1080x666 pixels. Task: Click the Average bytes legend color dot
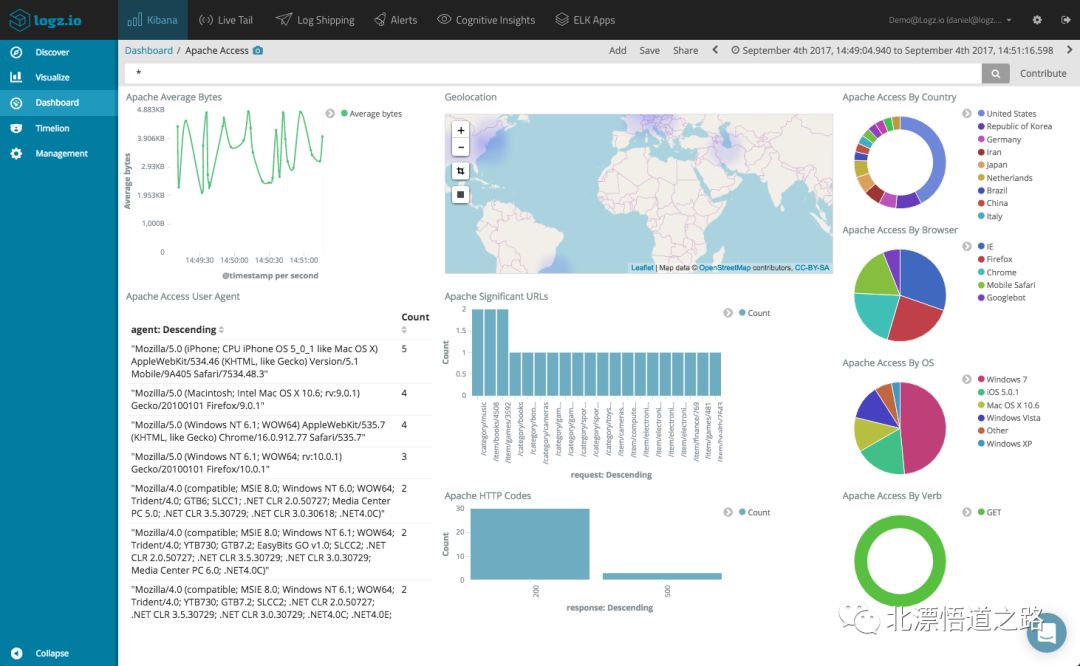tap(344, 113)
